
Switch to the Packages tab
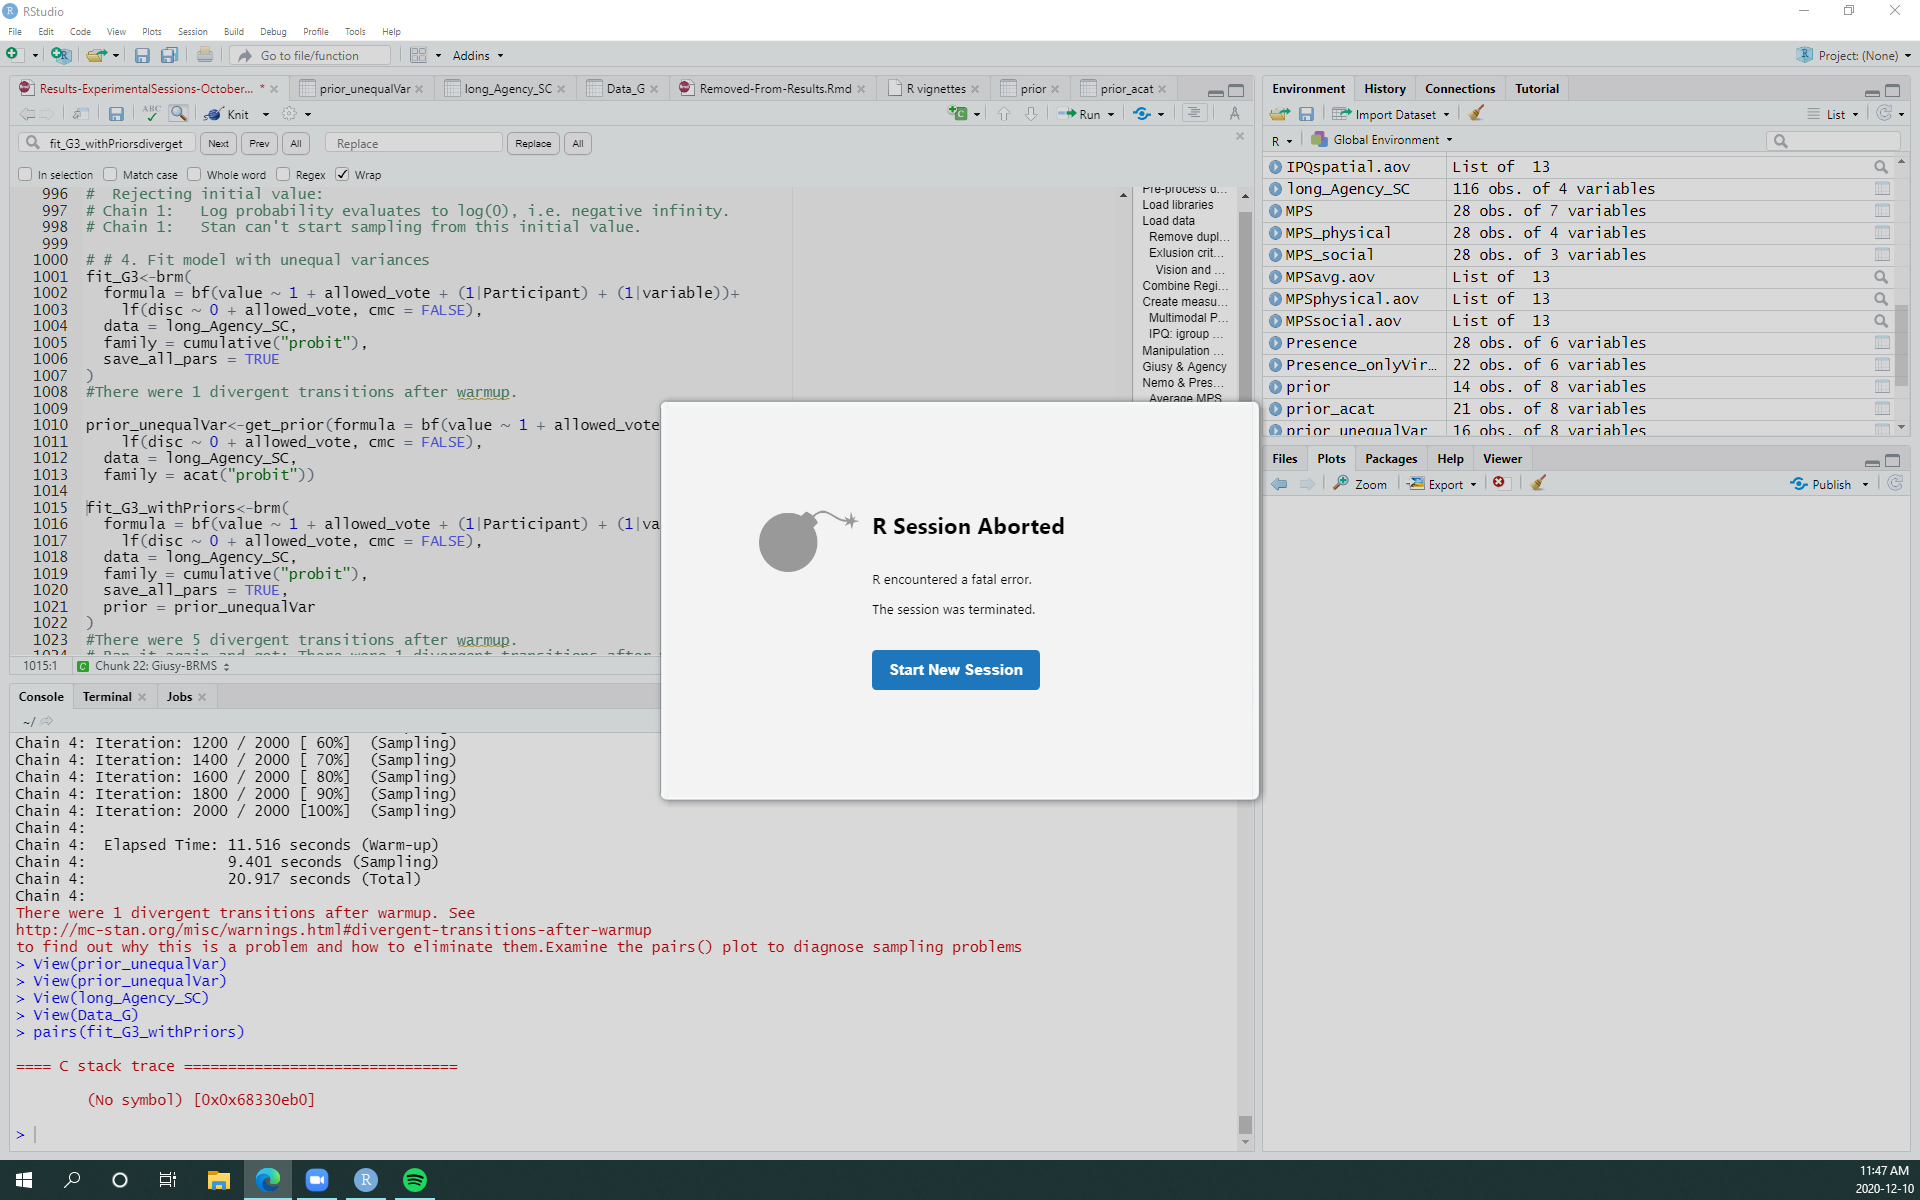1390,458
